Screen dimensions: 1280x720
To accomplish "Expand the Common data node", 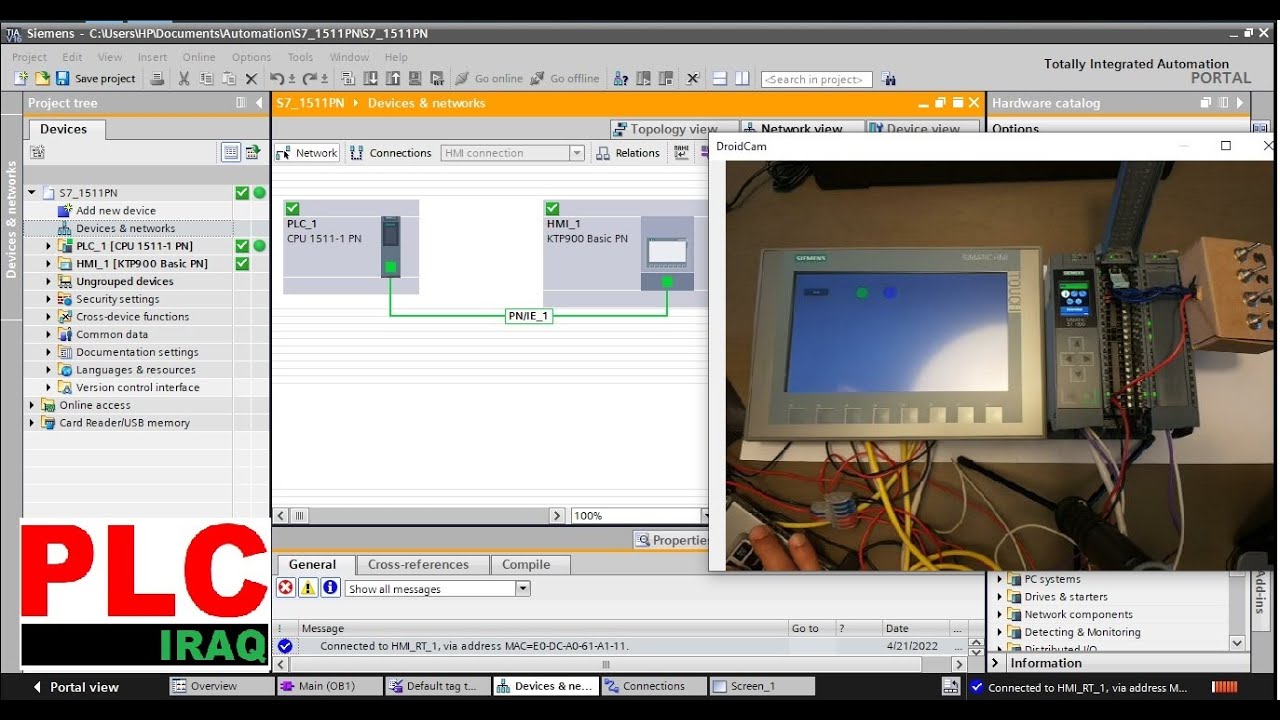I will click(x=48, y=334).
